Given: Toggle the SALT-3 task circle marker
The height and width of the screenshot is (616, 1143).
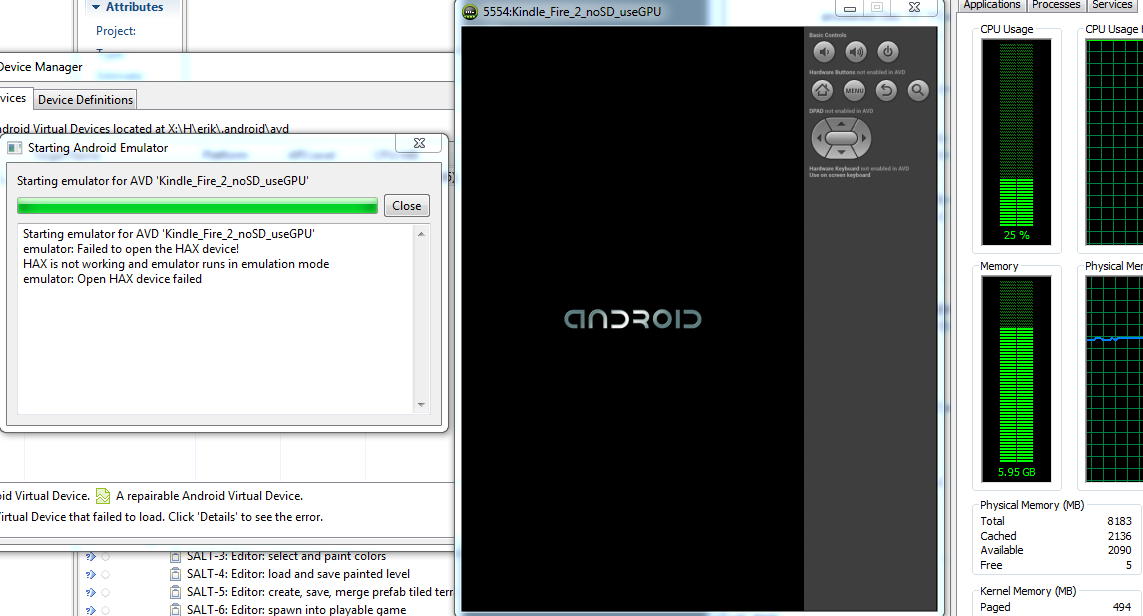Looking at the screenshot, I should click(x=106, y=556).
